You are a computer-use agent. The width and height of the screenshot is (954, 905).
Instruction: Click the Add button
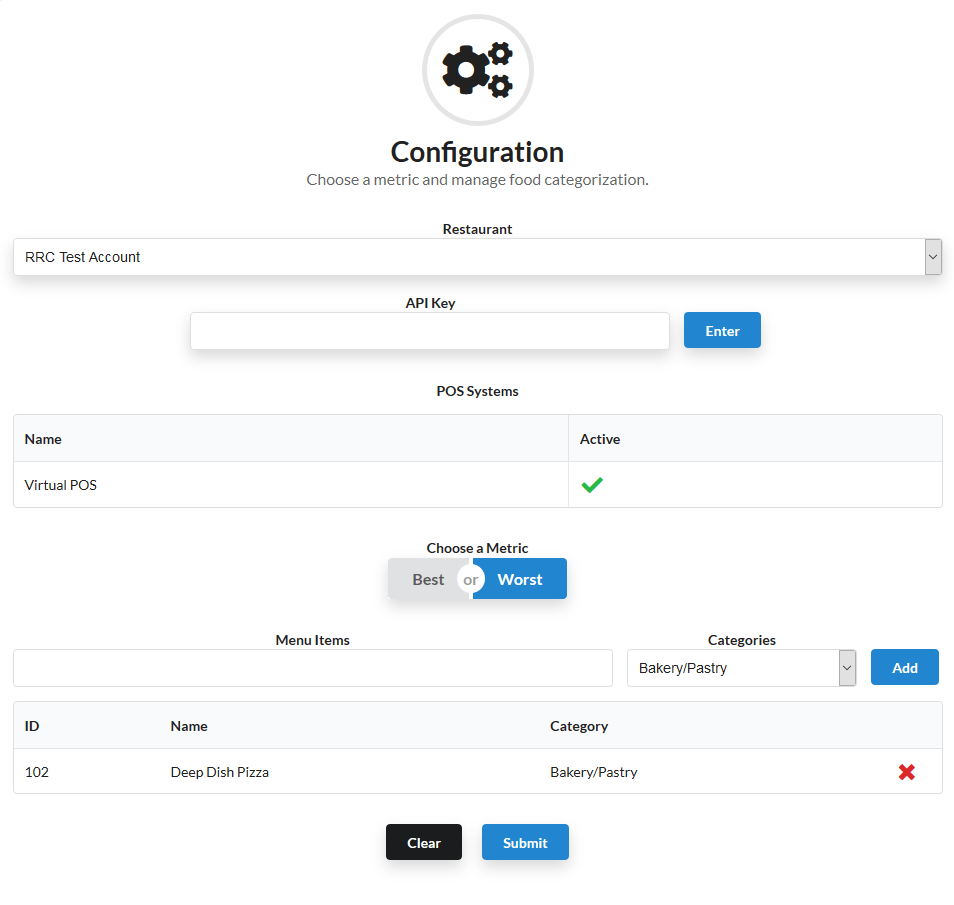coord(904,668)
